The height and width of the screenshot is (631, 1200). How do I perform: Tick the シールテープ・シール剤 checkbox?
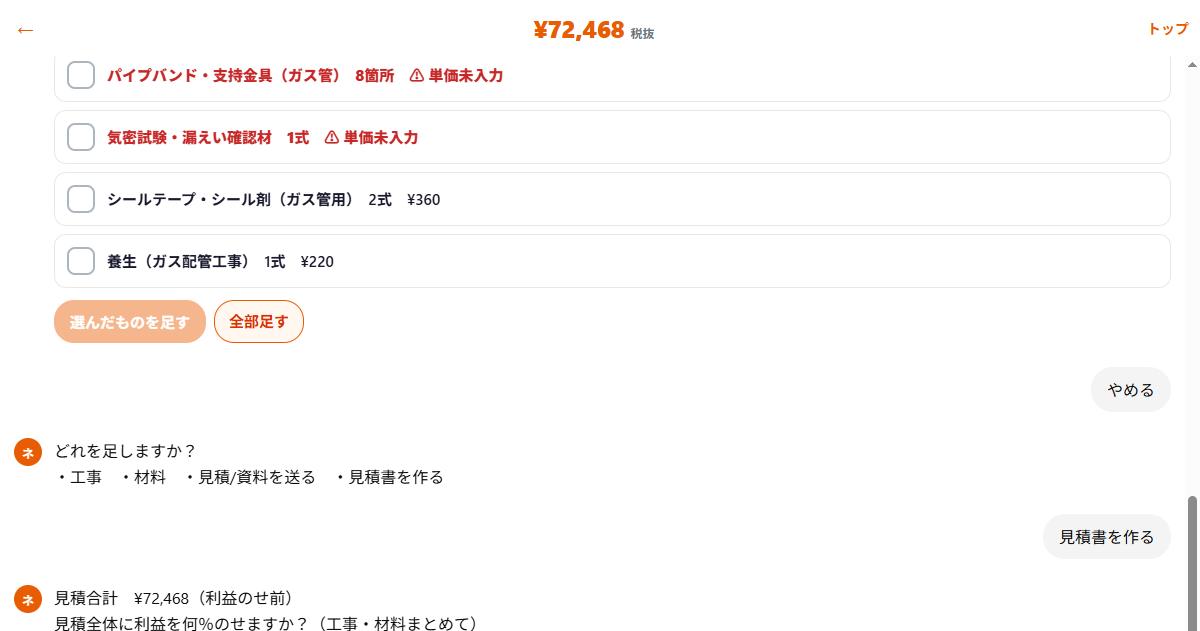(81, 199)
